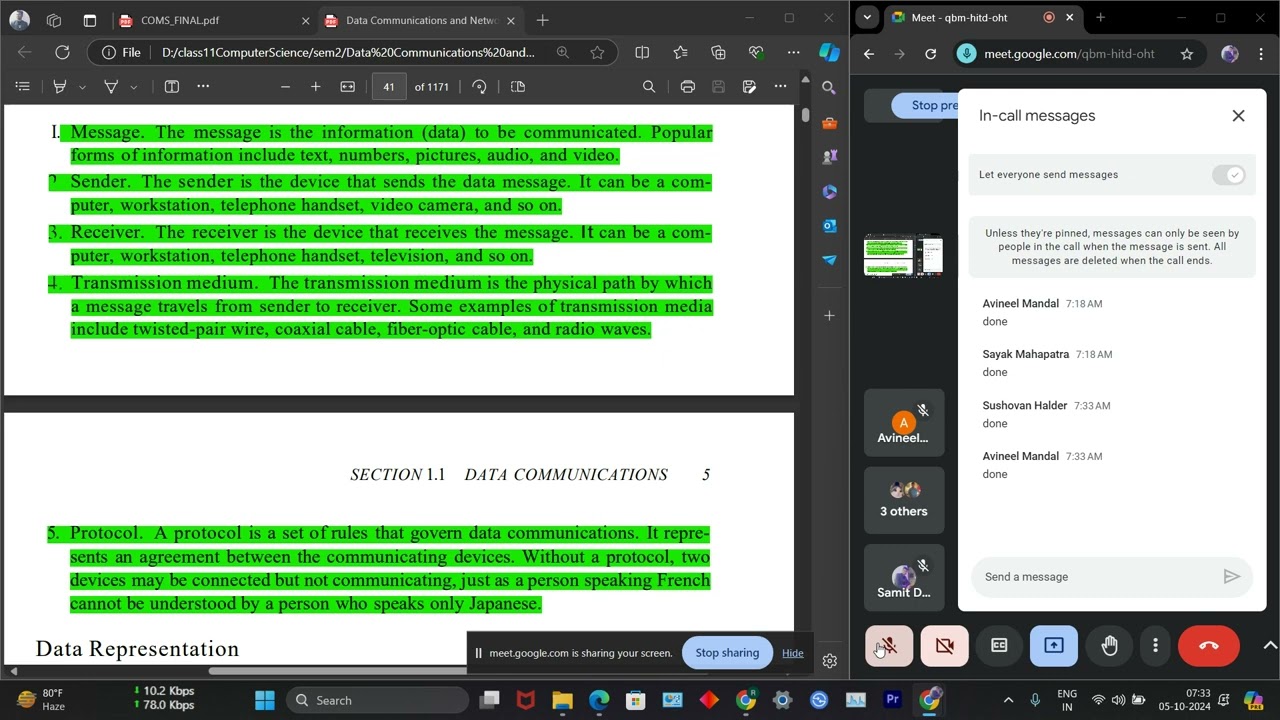Leave the Google Meet call
Screen dimensions: 1280x720
(x=1209, y=646)
